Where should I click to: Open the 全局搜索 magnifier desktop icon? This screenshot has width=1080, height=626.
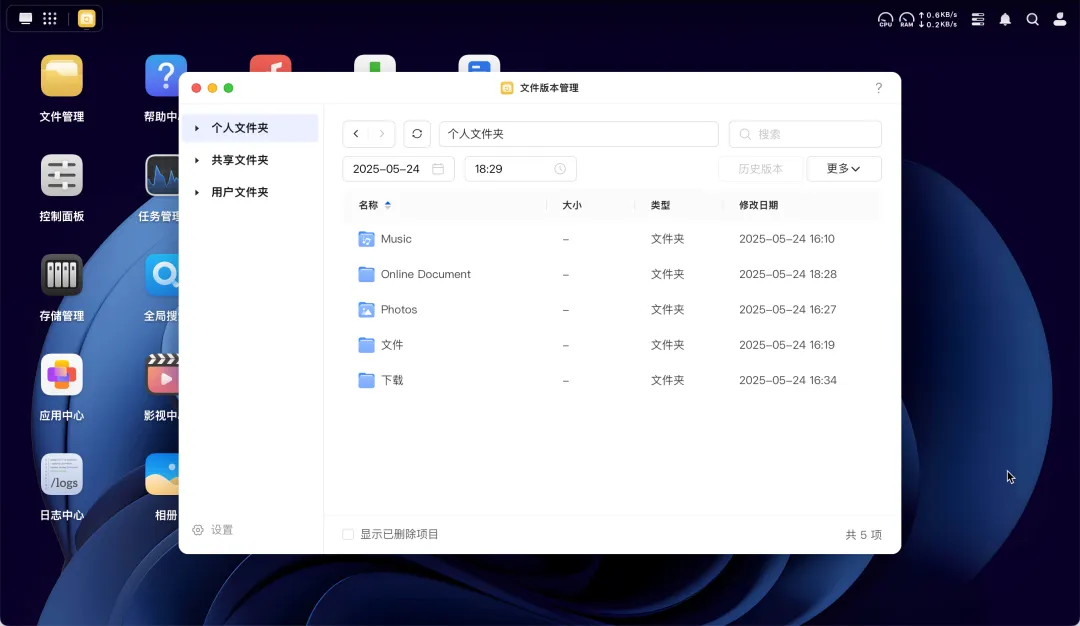[163, 275]
